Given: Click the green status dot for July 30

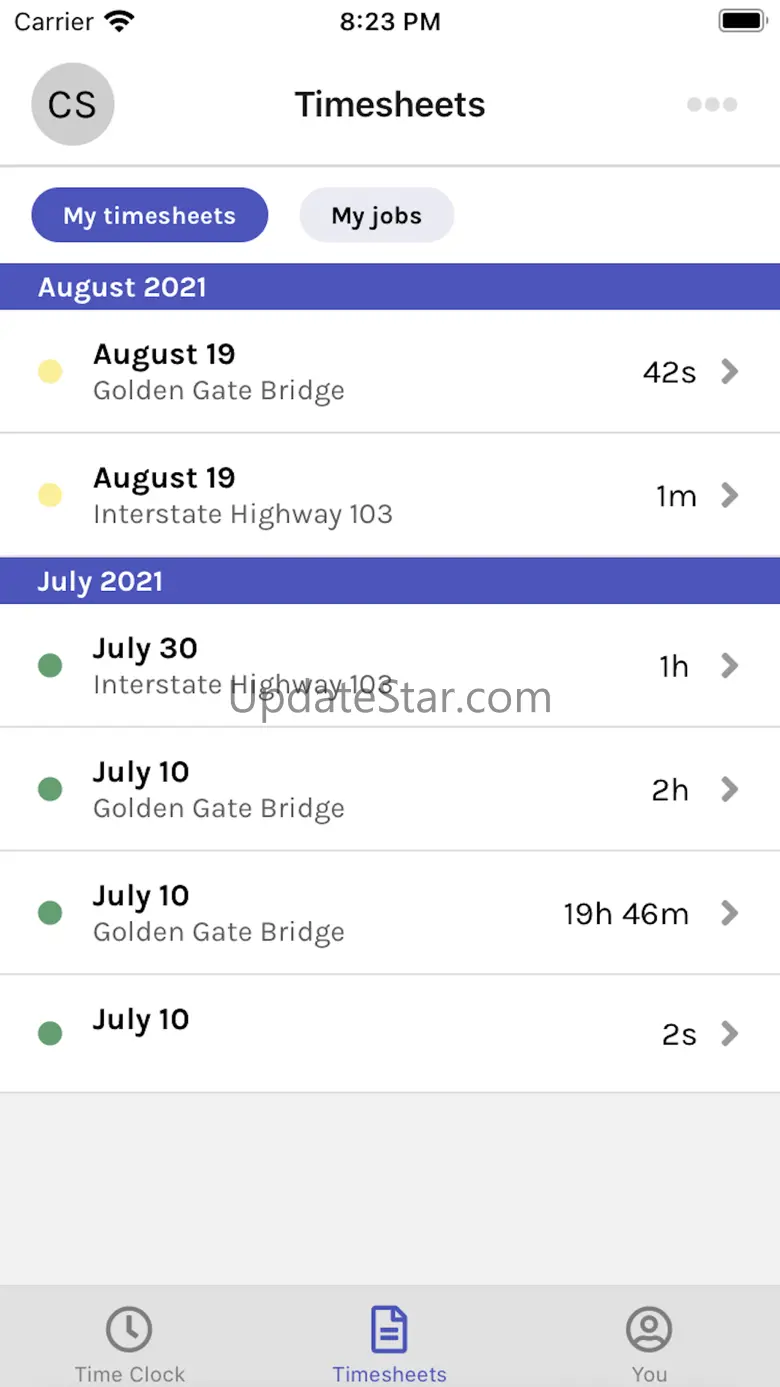Looking at the screenshot, I should pyautogui.click(x=50, y=666).
